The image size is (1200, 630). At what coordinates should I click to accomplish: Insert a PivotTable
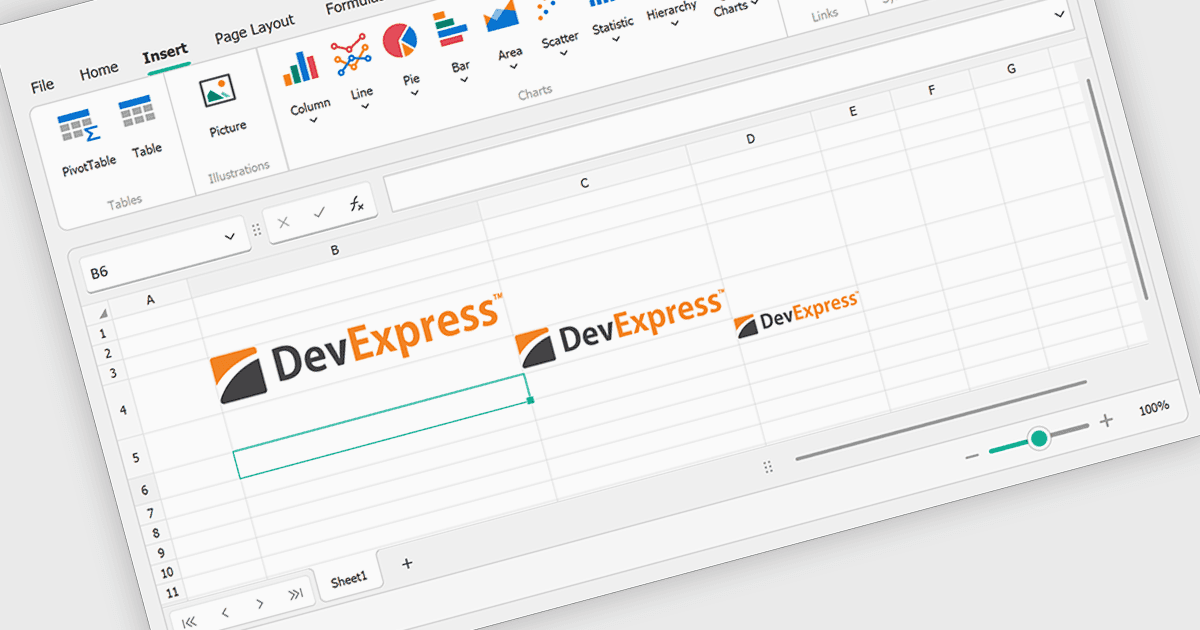(83, 141)
